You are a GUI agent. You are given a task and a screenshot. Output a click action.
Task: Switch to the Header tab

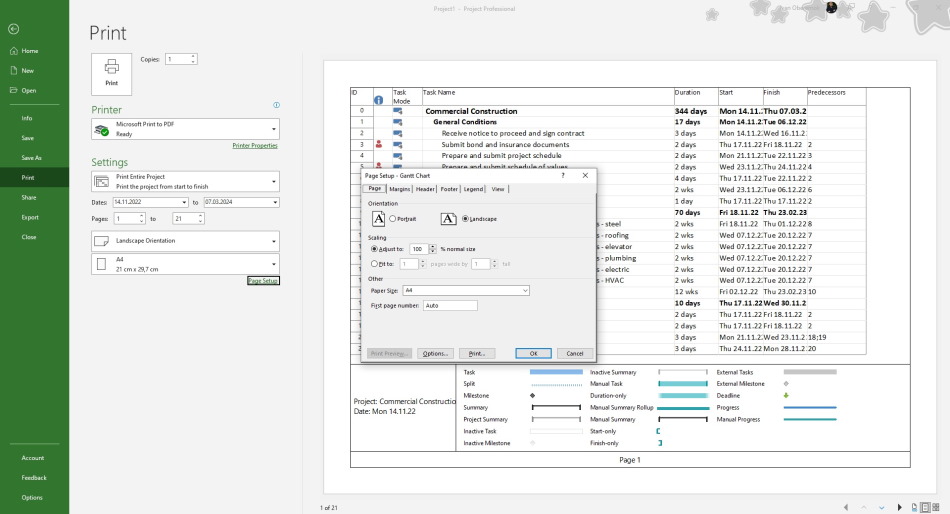click(x=425, y=189)
